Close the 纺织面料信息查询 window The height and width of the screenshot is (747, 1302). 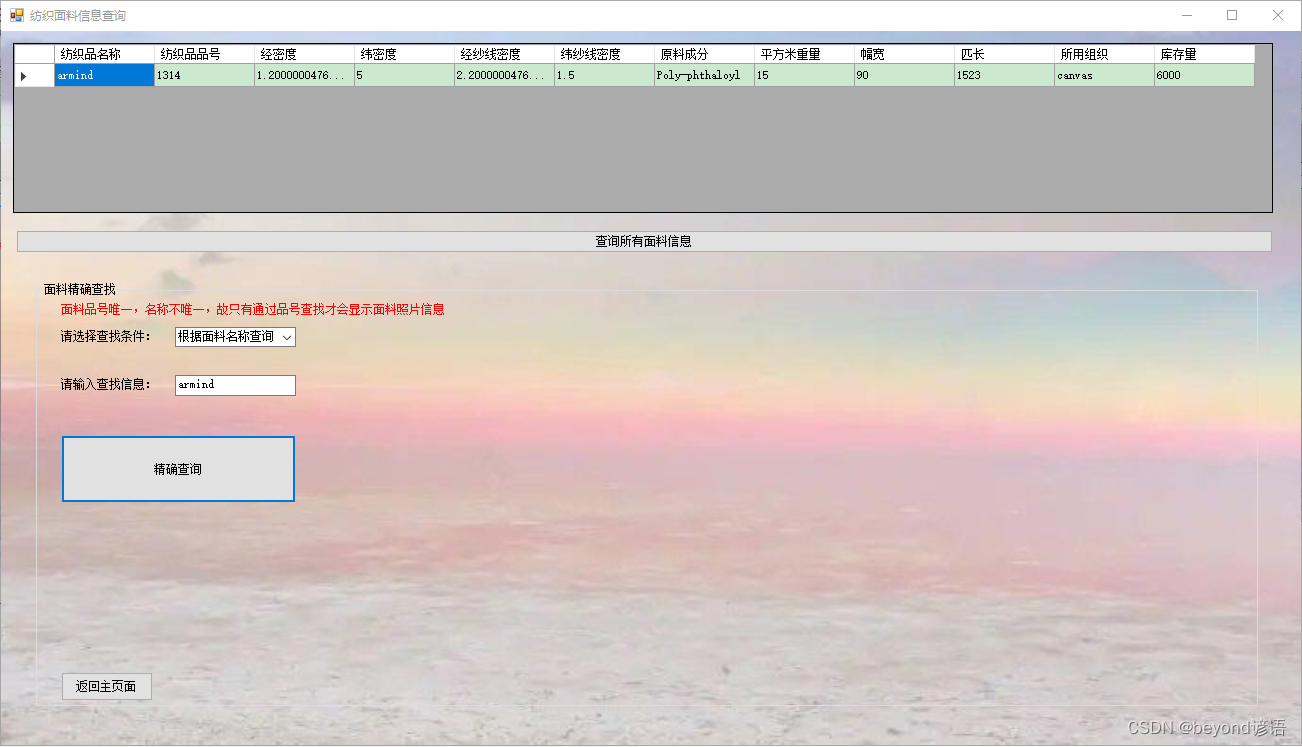(x=1278, y=16)
